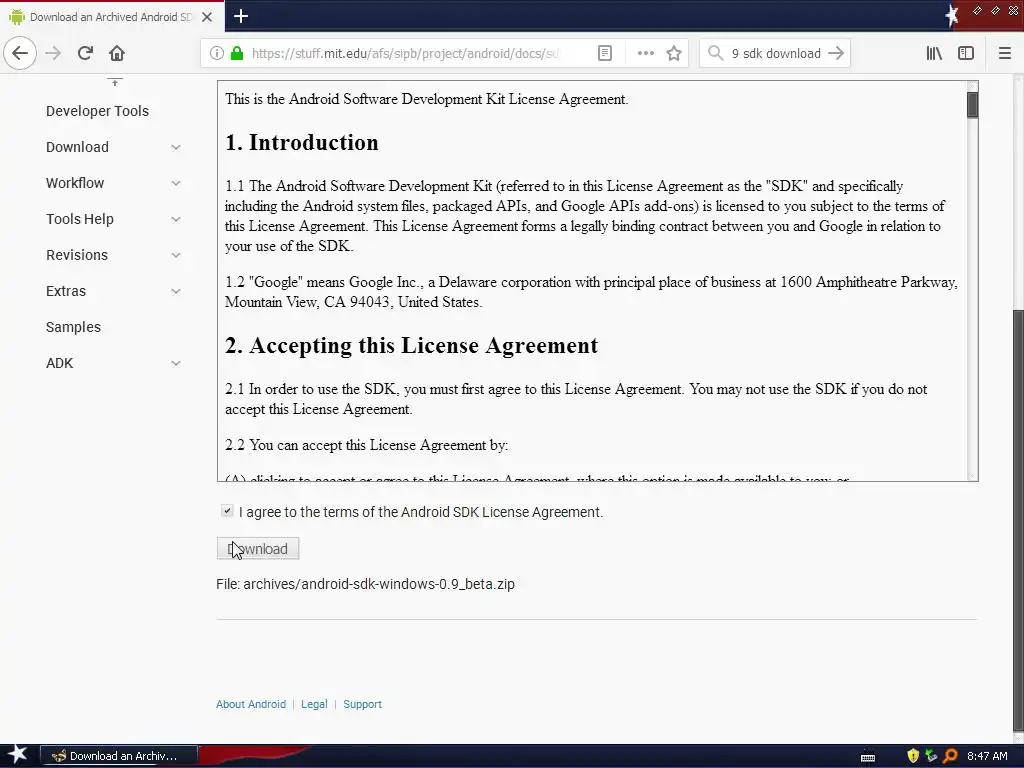Screen dimensions: 1024x768
Task: Open the Download sidebar item
Action: [x=77, y=147]
